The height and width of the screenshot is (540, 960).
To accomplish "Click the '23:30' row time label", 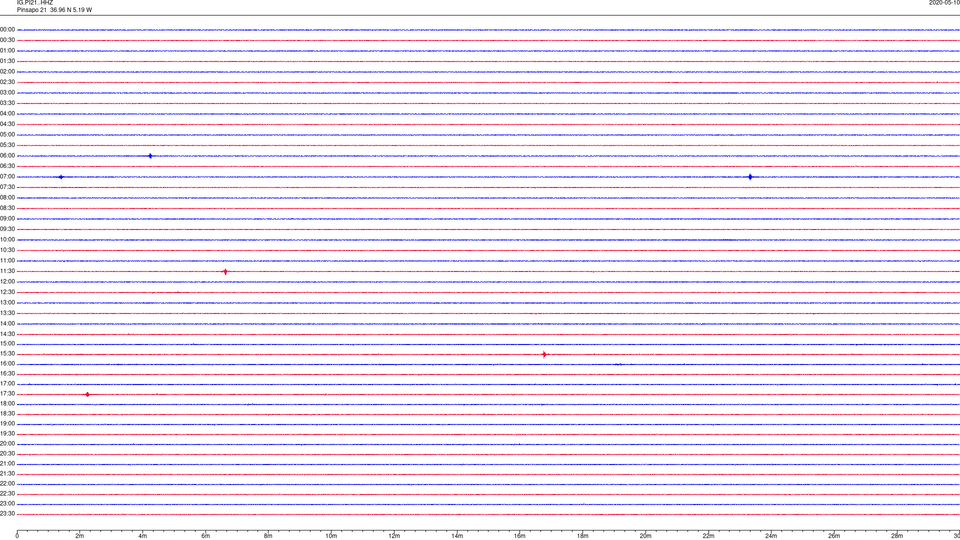I will (x=7, y=514).
